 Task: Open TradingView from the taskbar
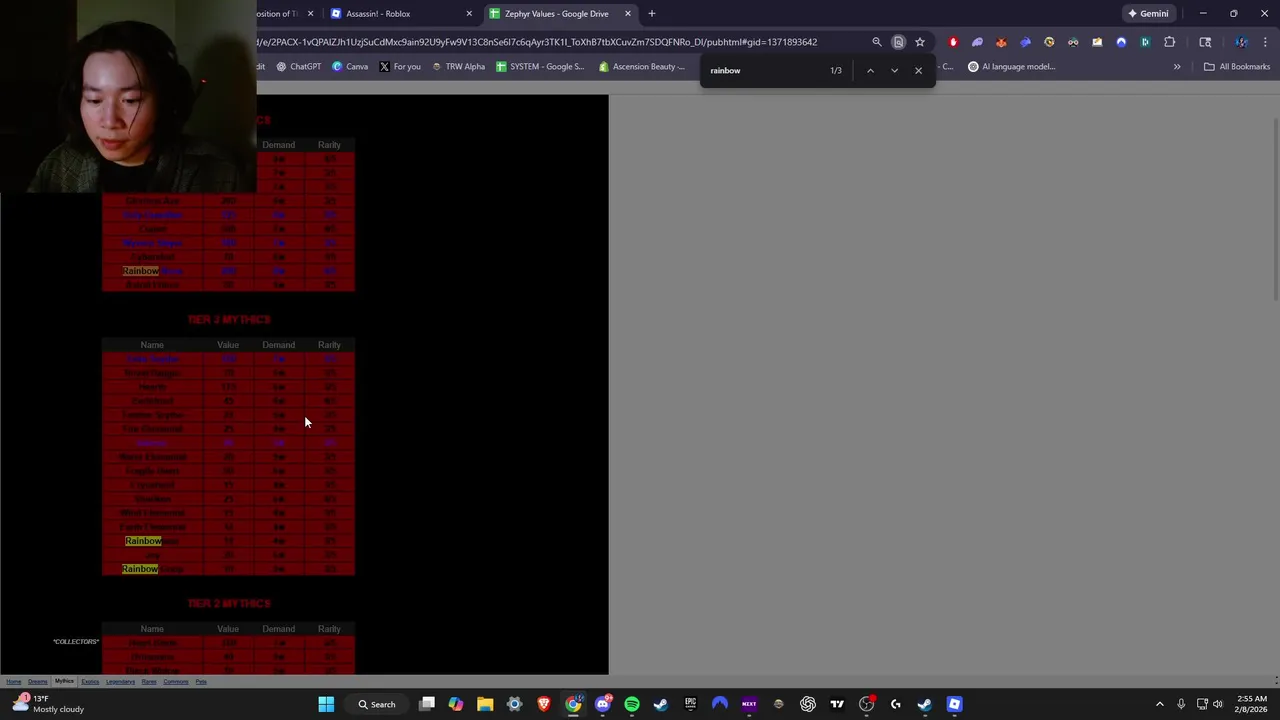coord(837,704)
